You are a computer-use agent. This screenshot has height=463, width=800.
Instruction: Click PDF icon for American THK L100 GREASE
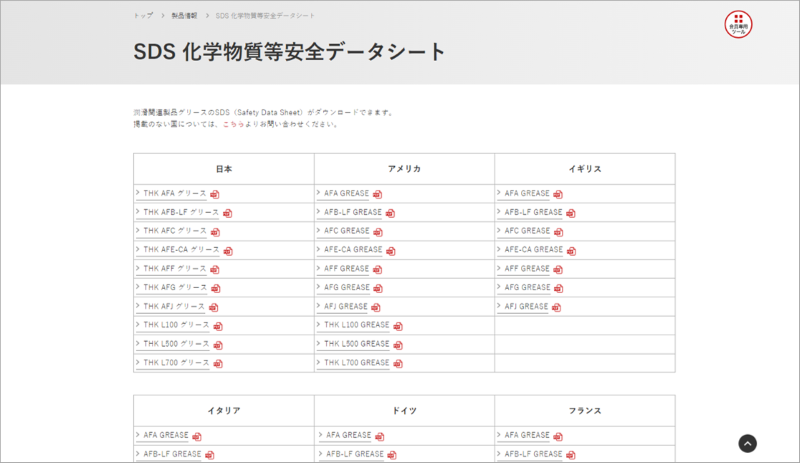click(x=398, y=326)
